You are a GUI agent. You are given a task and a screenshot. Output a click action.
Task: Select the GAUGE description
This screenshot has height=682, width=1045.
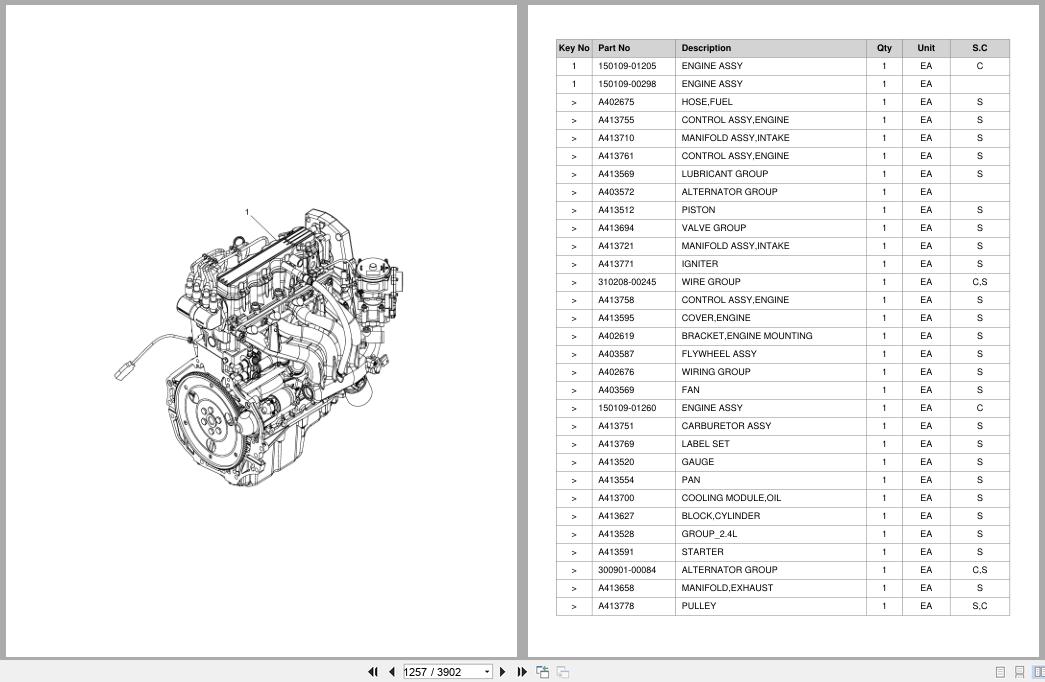697,462
